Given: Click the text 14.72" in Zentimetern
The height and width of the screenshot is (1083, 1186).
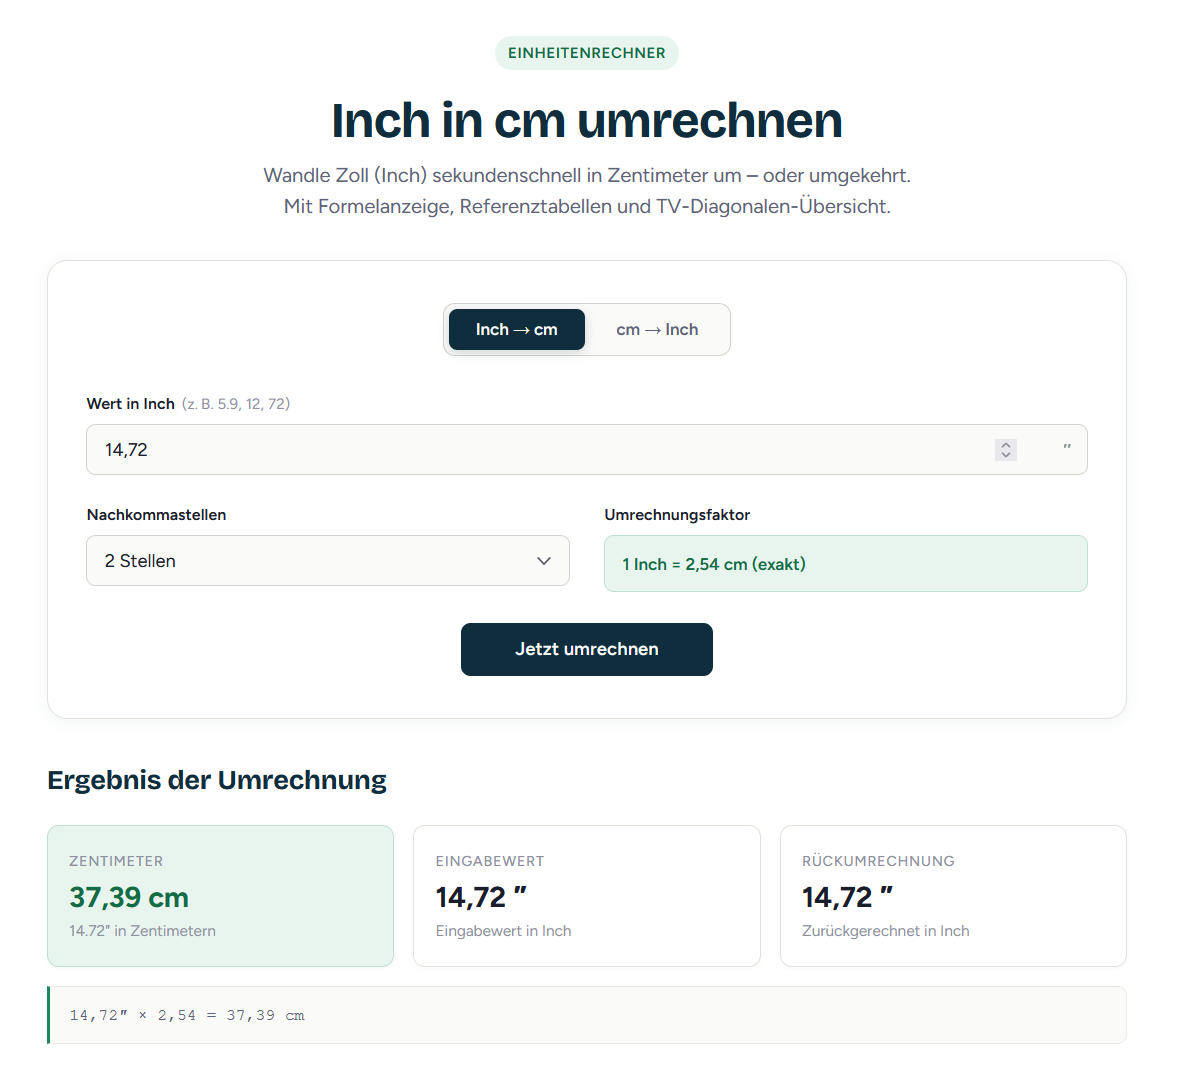Looking at the screenshot, I should [142, 931].
